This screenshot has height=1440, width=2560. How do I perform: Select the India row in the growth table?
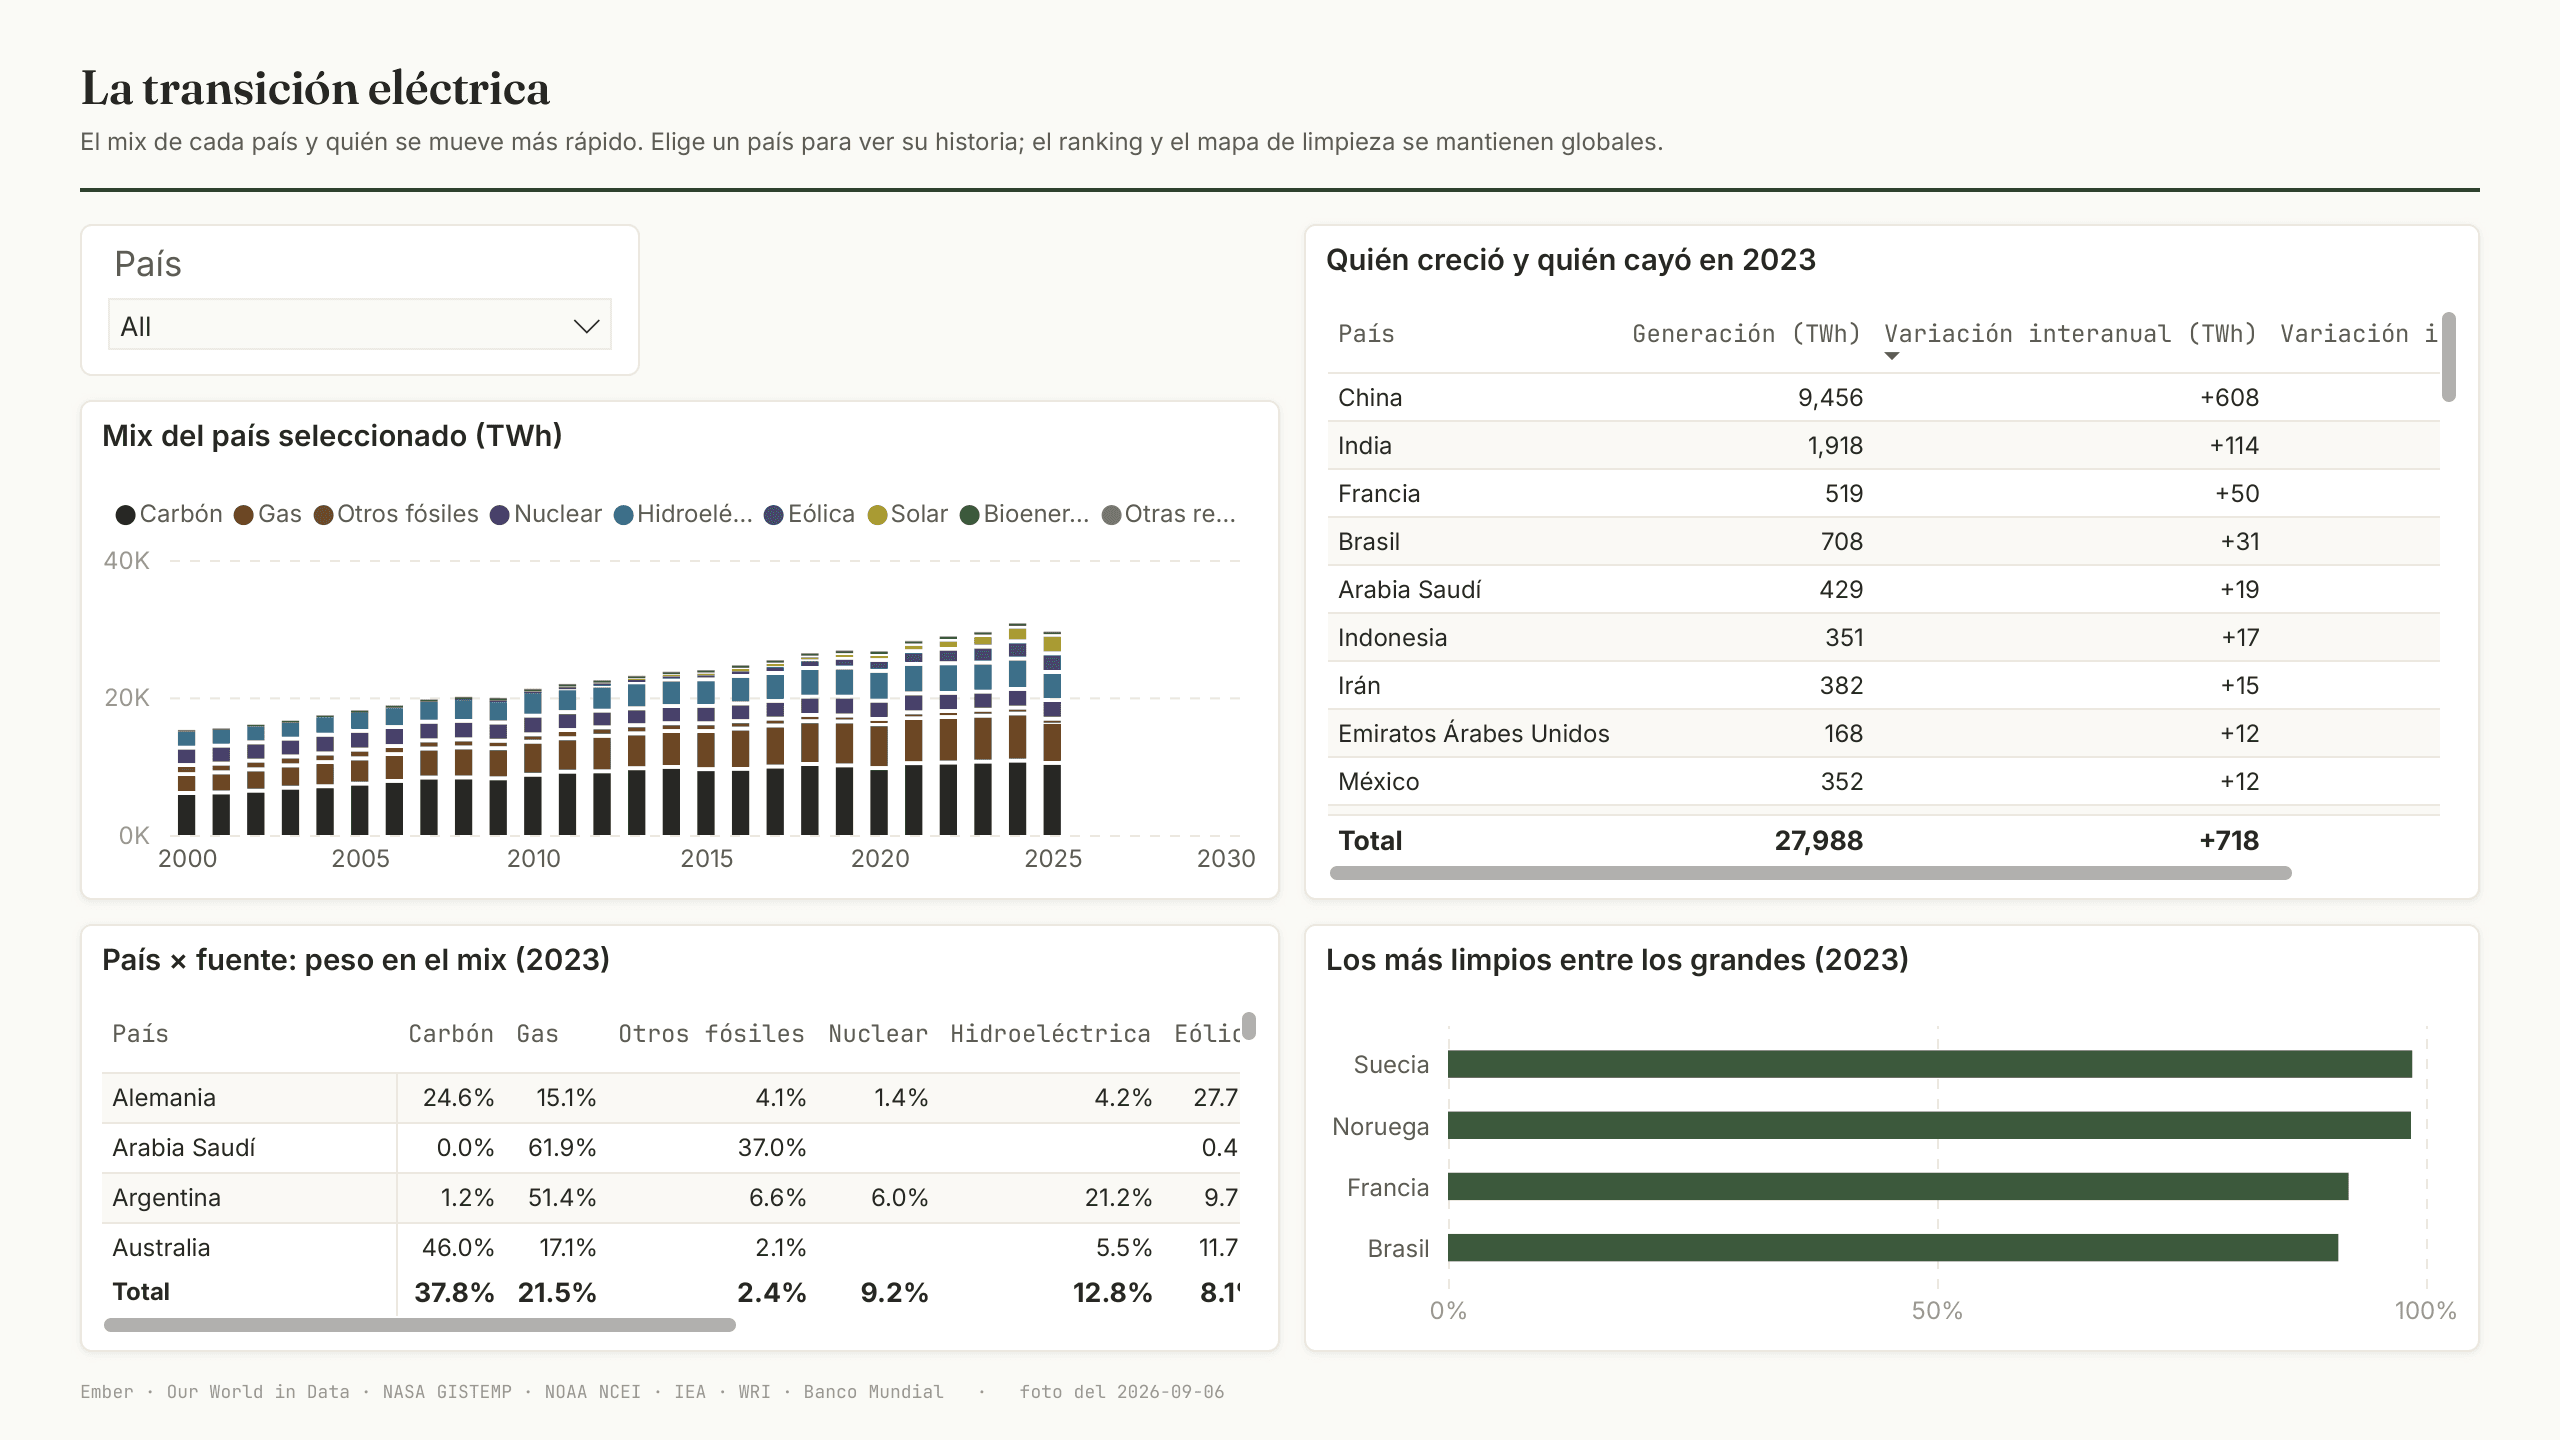(x=1884, y=446)
